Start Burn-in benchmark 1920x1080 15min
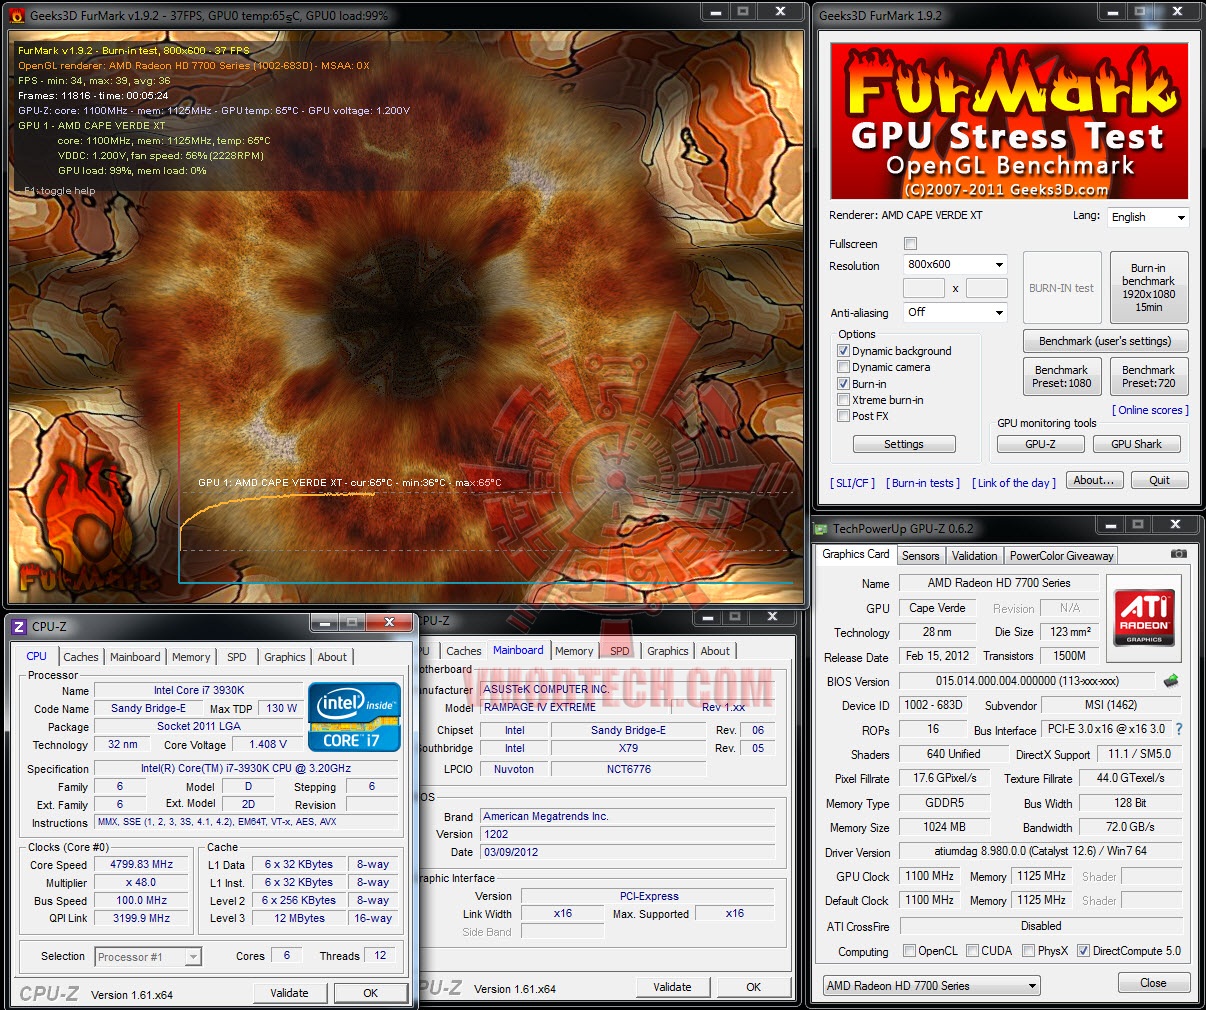The height and width of the screenshot is (1010, 1206). pos(1149,287)
